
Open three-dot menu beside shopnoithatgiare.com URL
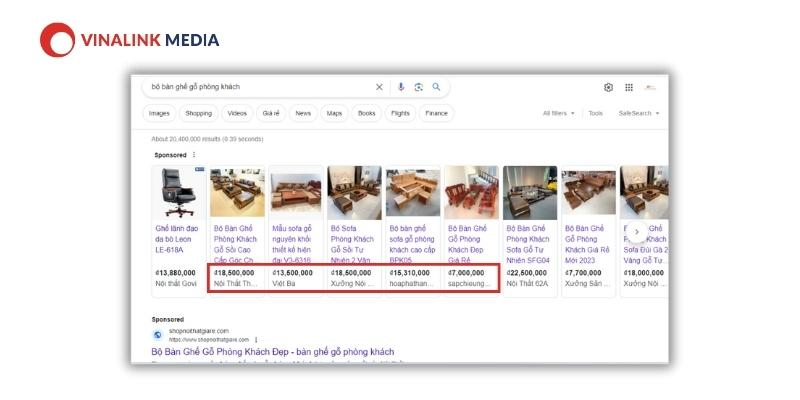pyautogui.click(x=256, y=339)
